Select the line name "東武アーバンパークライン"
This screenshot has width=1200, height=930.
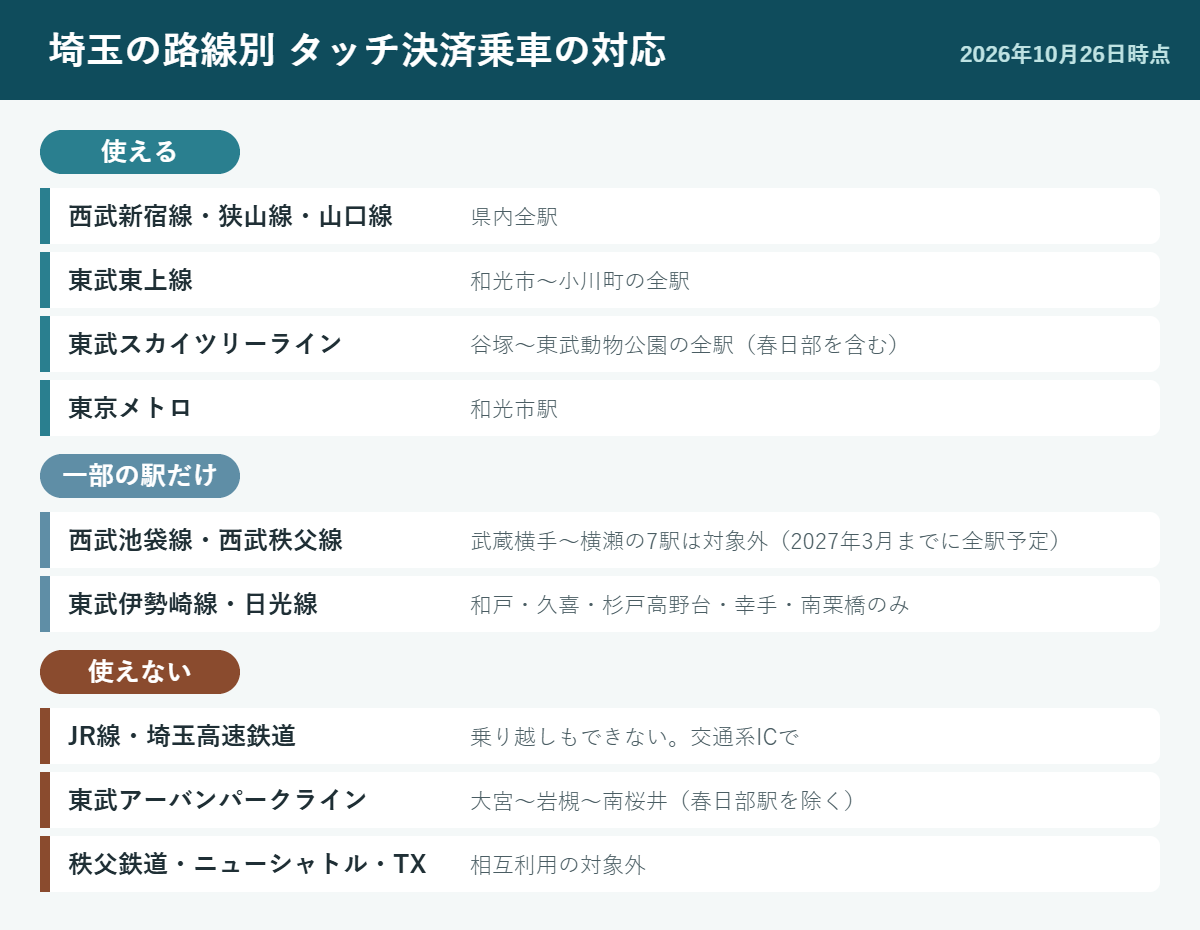pyautogui.click(x=218, y=800)
